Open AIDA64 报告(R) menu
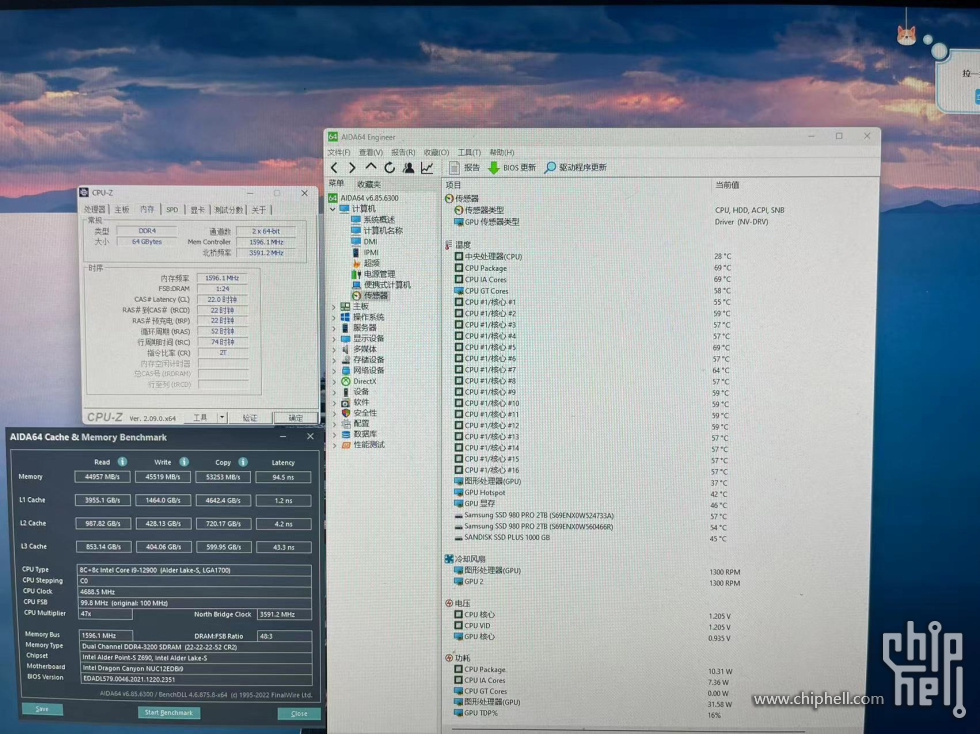980x734 pixels. tap(403, 153)
